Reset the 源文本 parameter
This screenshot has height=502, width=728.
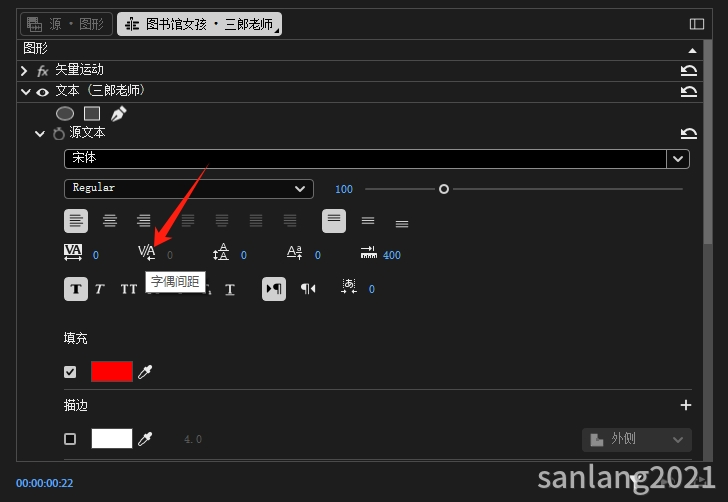point(689,134)
